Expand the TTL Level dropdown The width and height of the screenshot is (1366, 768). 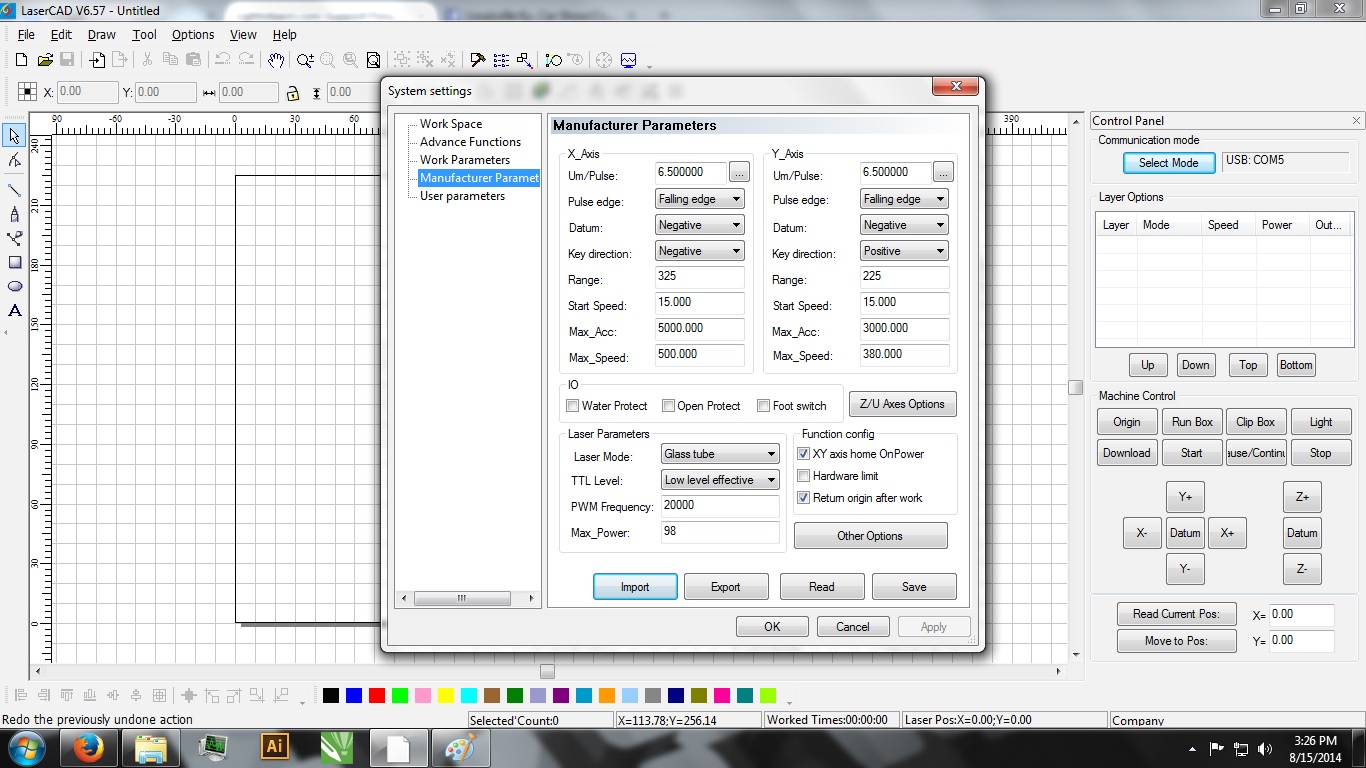719,480
